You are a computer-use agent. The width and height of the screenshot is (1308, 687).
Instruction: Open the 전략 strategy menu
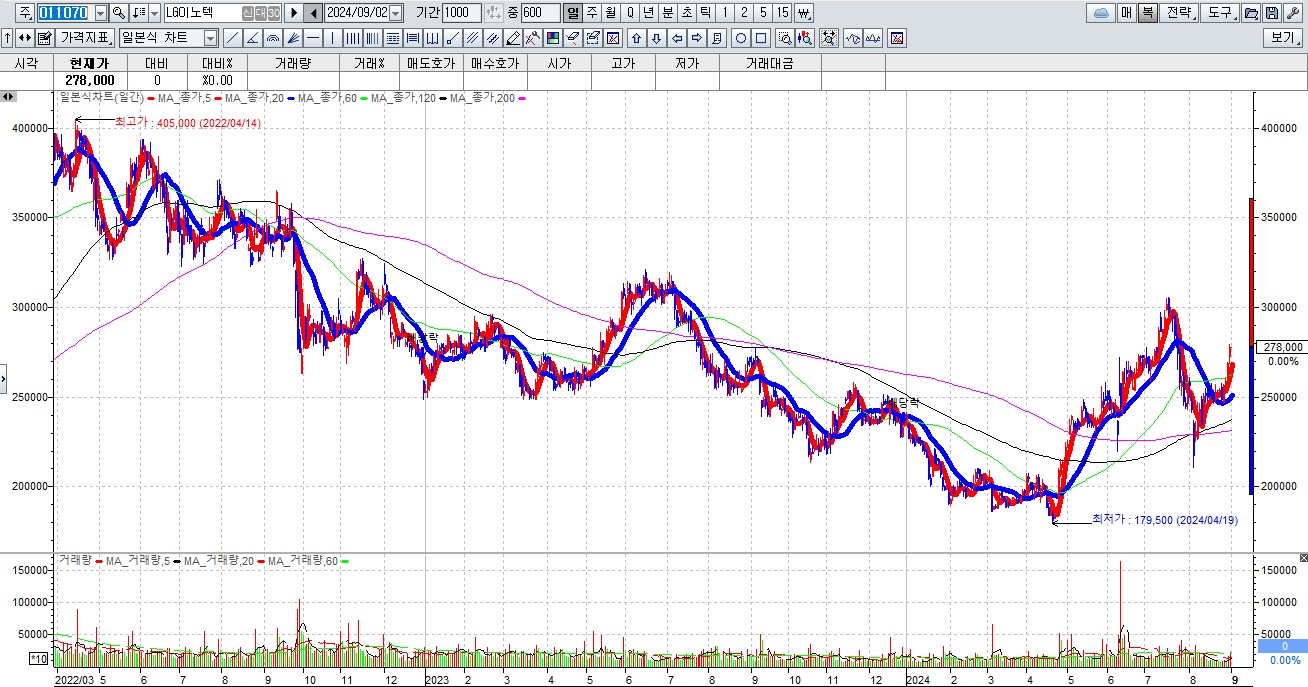1178,13
